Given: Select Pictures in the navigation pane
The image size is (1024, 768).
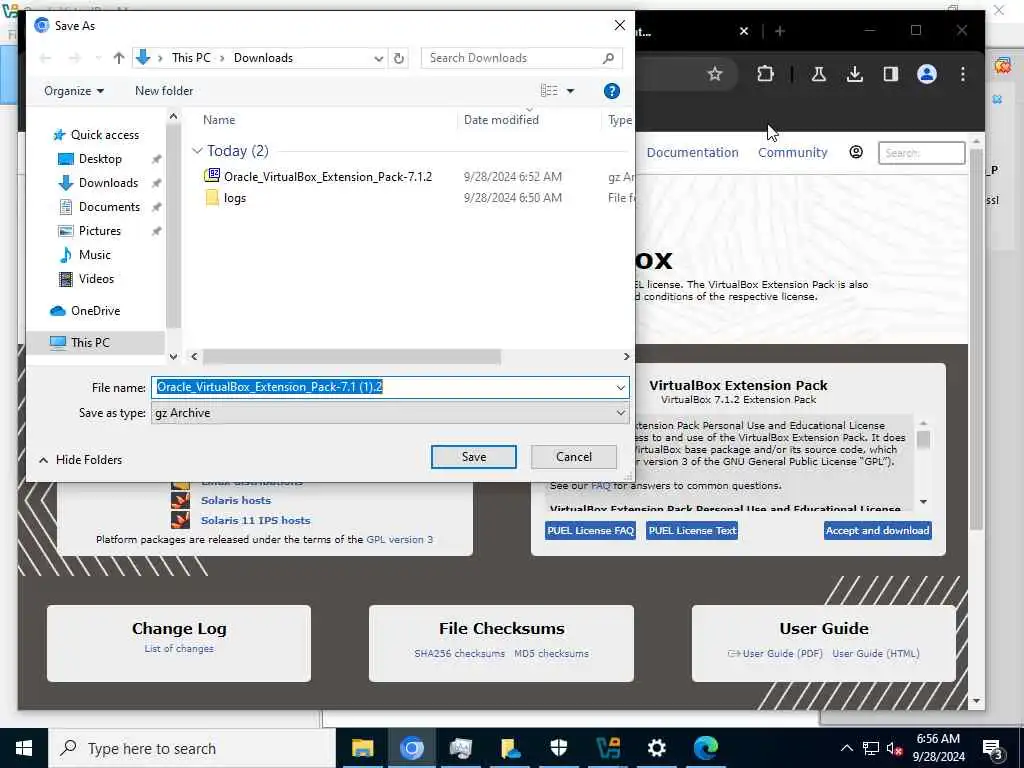Looking at the screenshot, I should click(99, 231).
